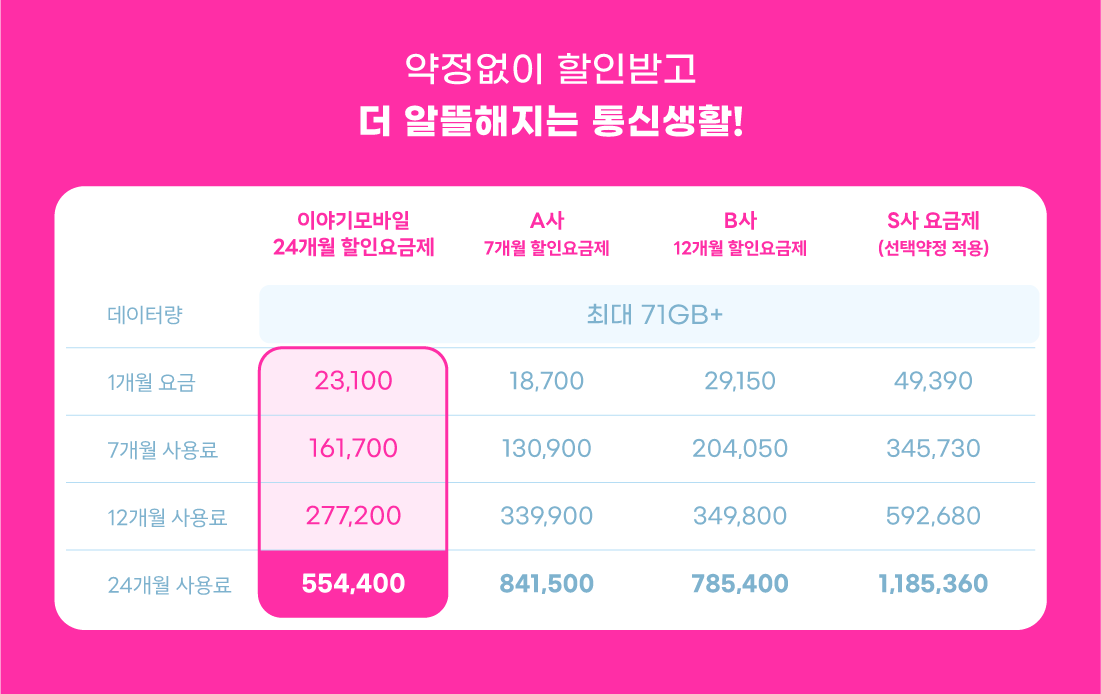Click the 12개월 사용료 row label
Viewport: 1101px width, 694px height.
pos(167,517)
